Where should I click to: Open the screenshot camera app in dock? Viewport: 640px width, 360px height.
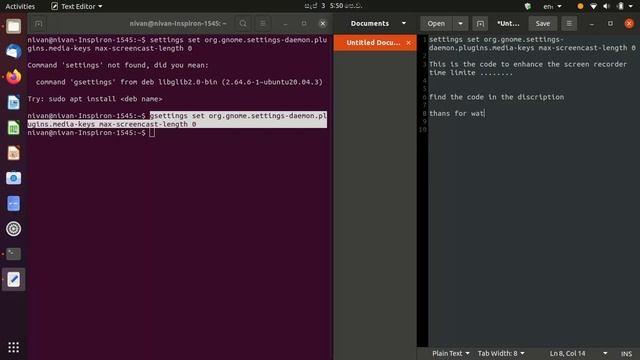13,178
